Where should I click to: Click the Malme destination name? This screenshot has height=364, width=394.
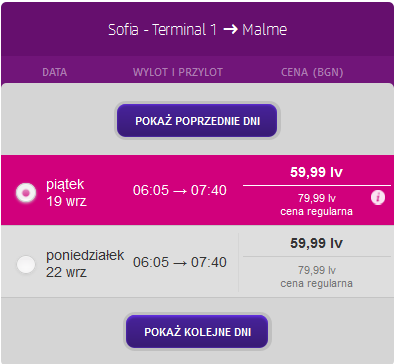tap(264, 29)
